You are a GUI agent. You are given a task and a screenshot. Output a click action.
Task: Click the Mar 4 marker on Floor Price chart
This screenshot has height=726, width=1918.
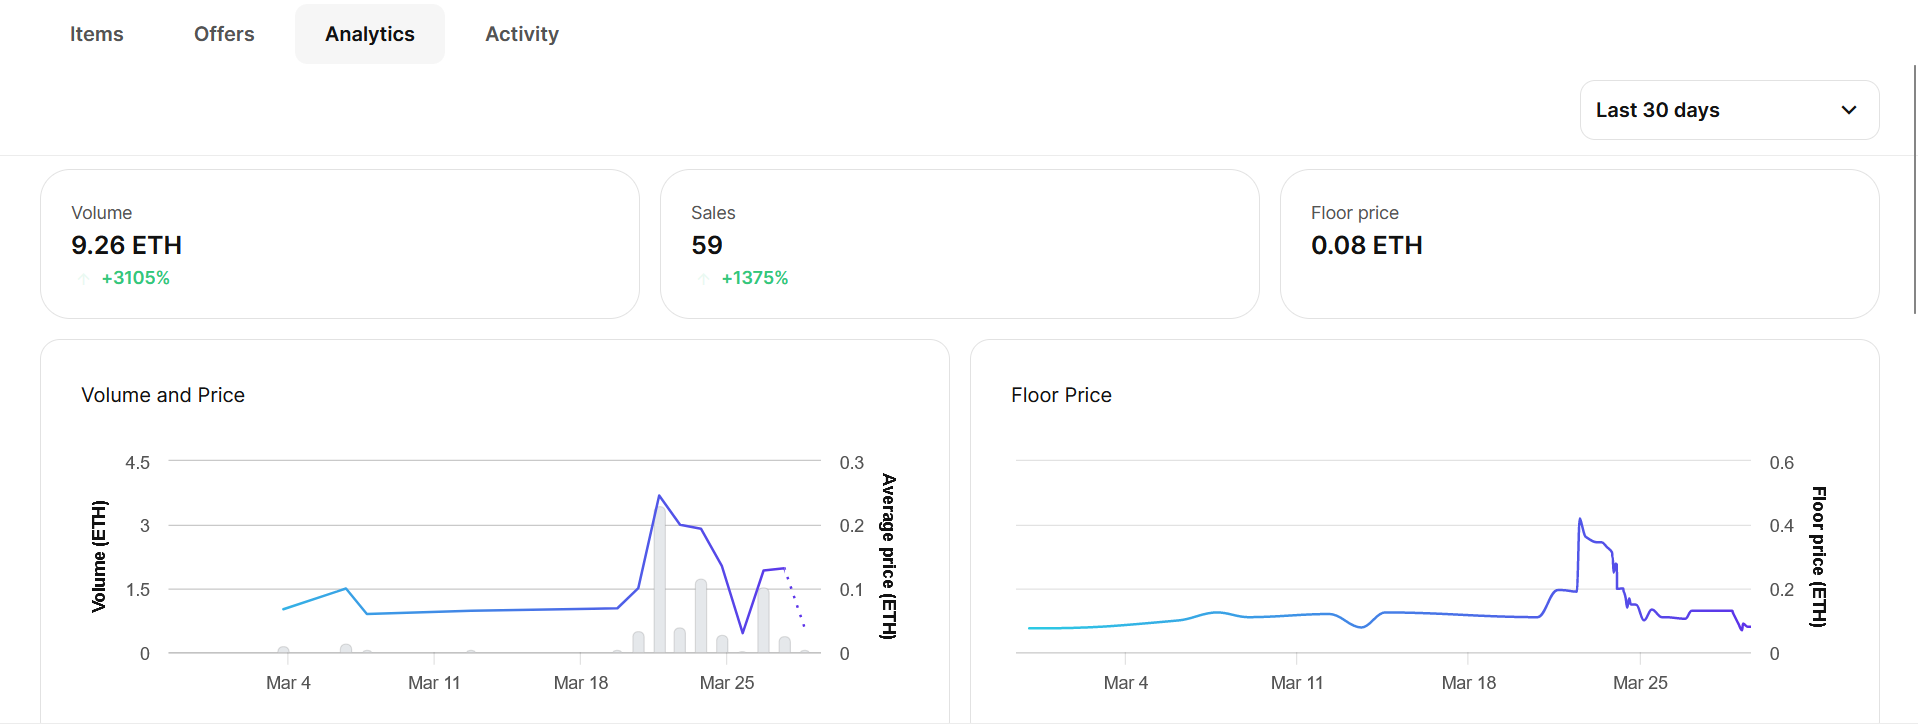point(1125,682)
